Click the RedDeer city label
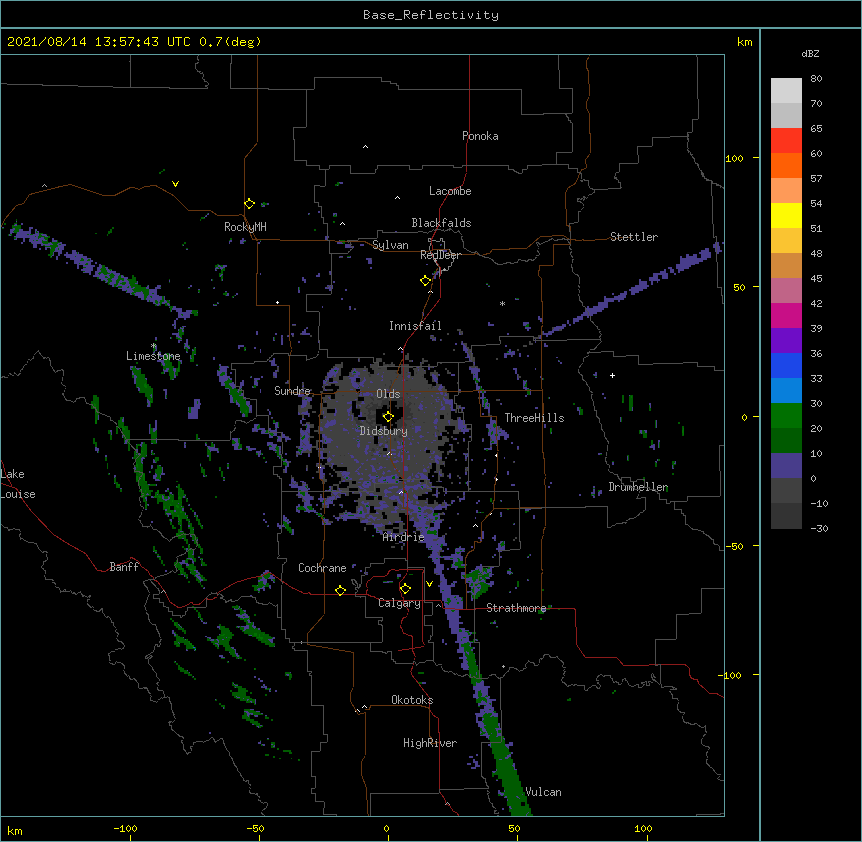 coord(440,255)
